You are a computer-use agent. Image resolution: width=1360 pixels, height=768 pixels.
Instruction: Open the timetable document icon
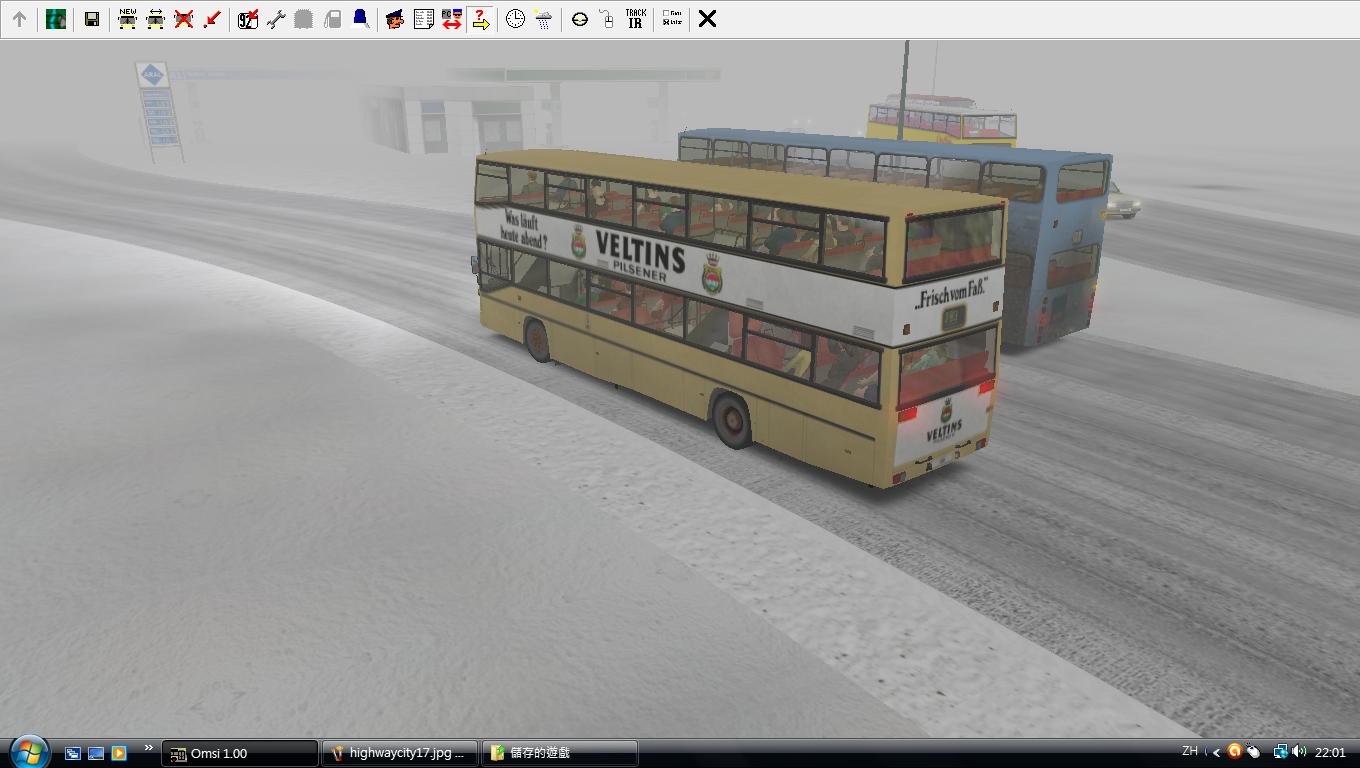point(423,19)
